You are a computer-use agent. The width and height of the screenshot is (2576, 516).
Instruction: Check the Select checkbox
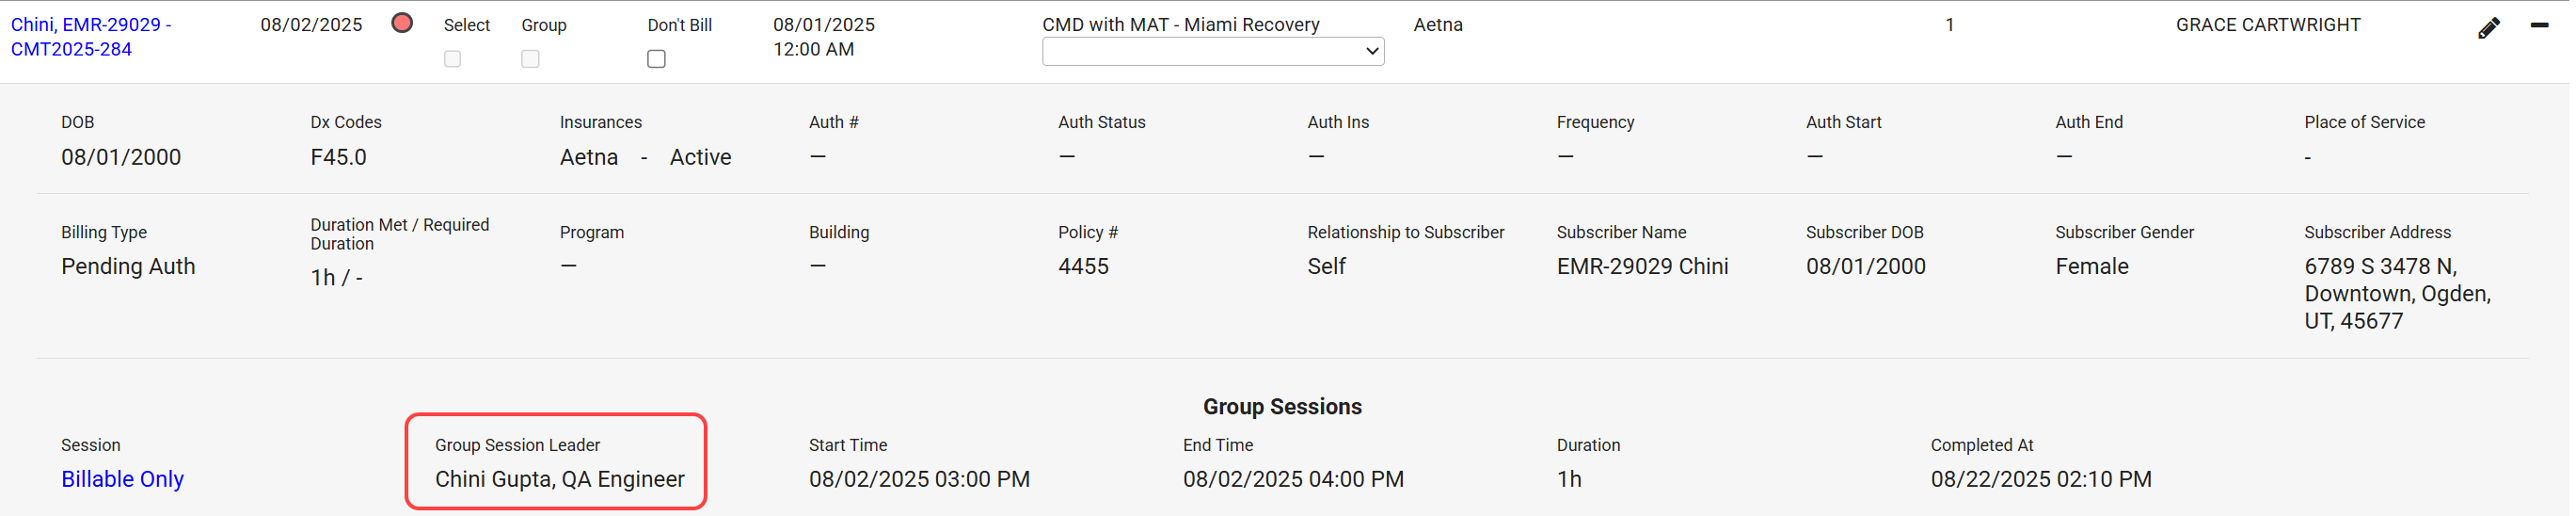click(453, 59)
